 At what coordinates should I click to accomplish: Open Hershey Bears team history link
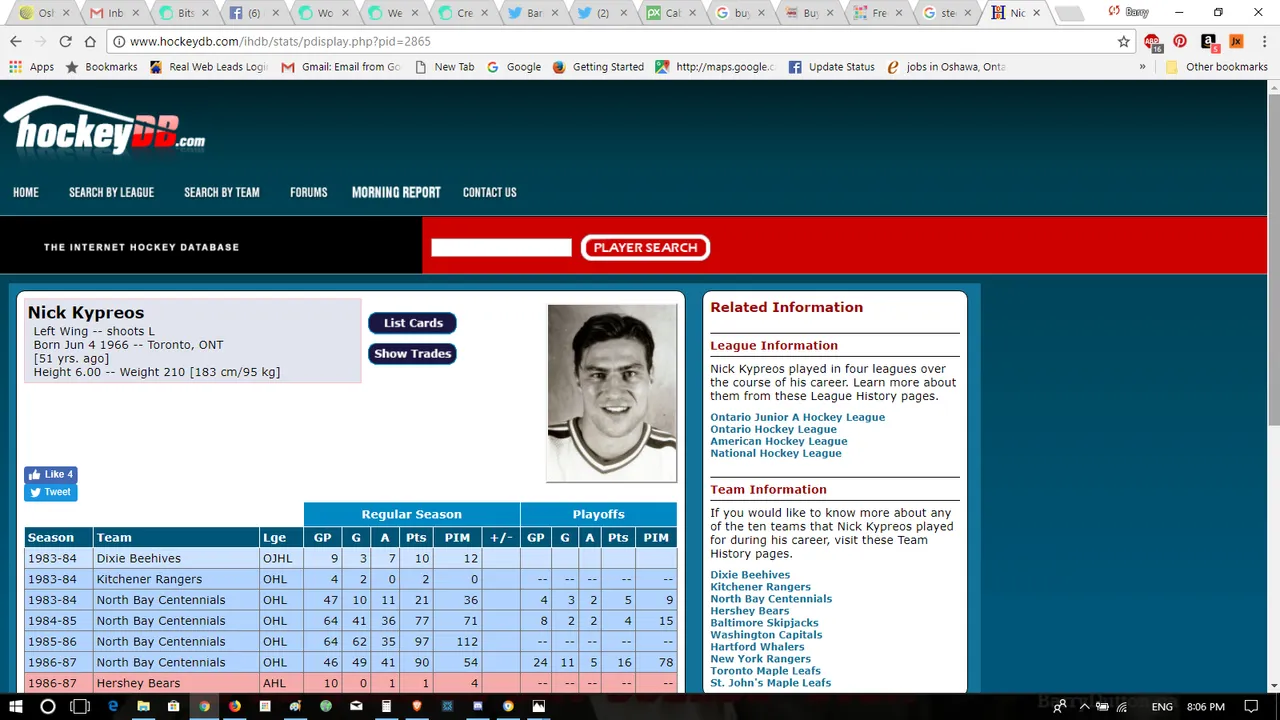[749, 611]
